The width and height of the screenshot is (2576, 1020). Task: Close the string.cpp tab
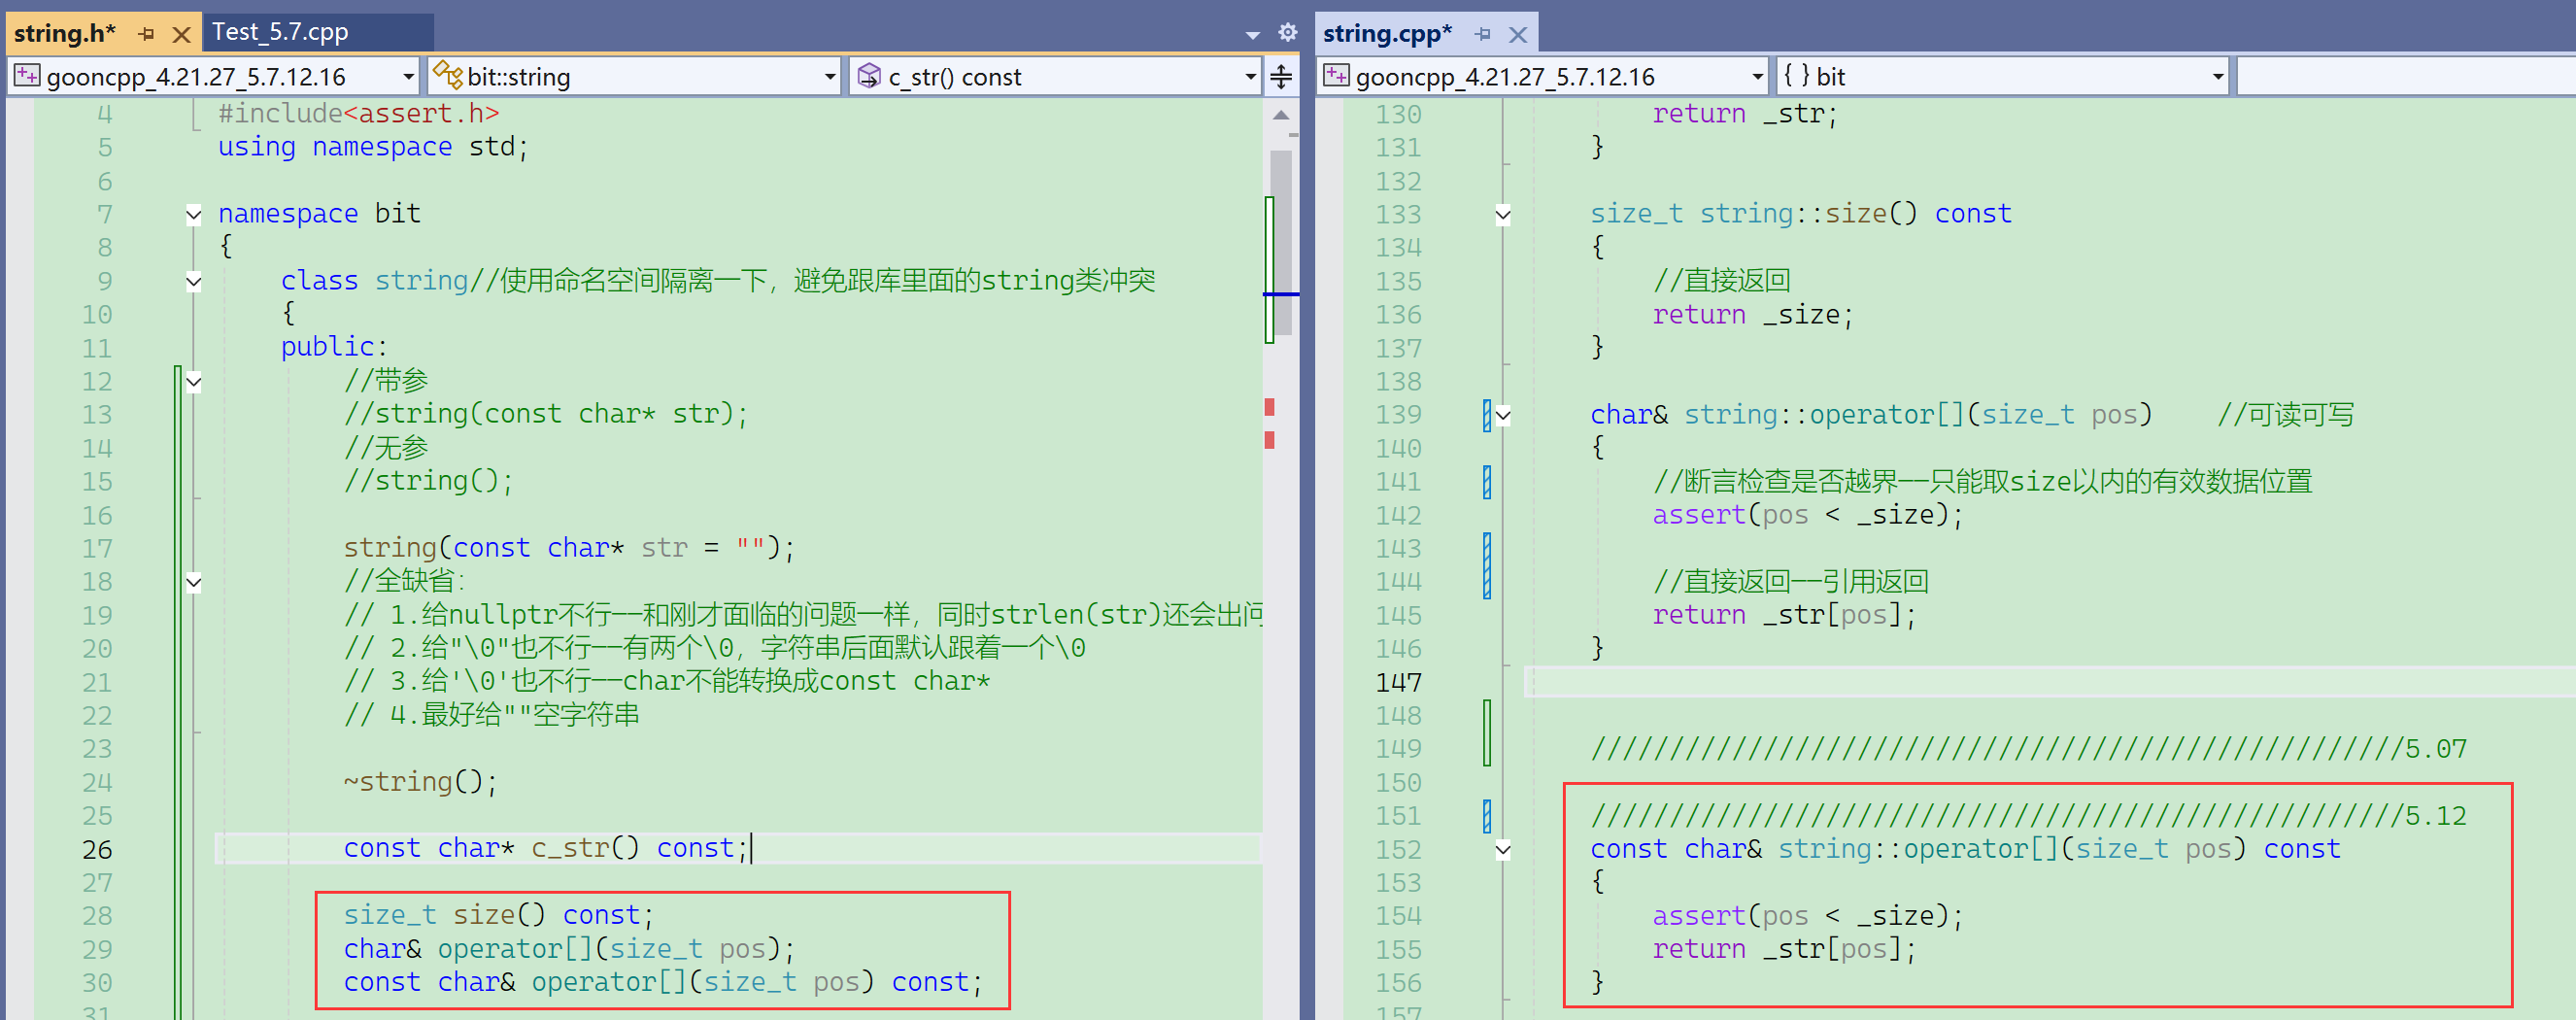[1518, 34]
